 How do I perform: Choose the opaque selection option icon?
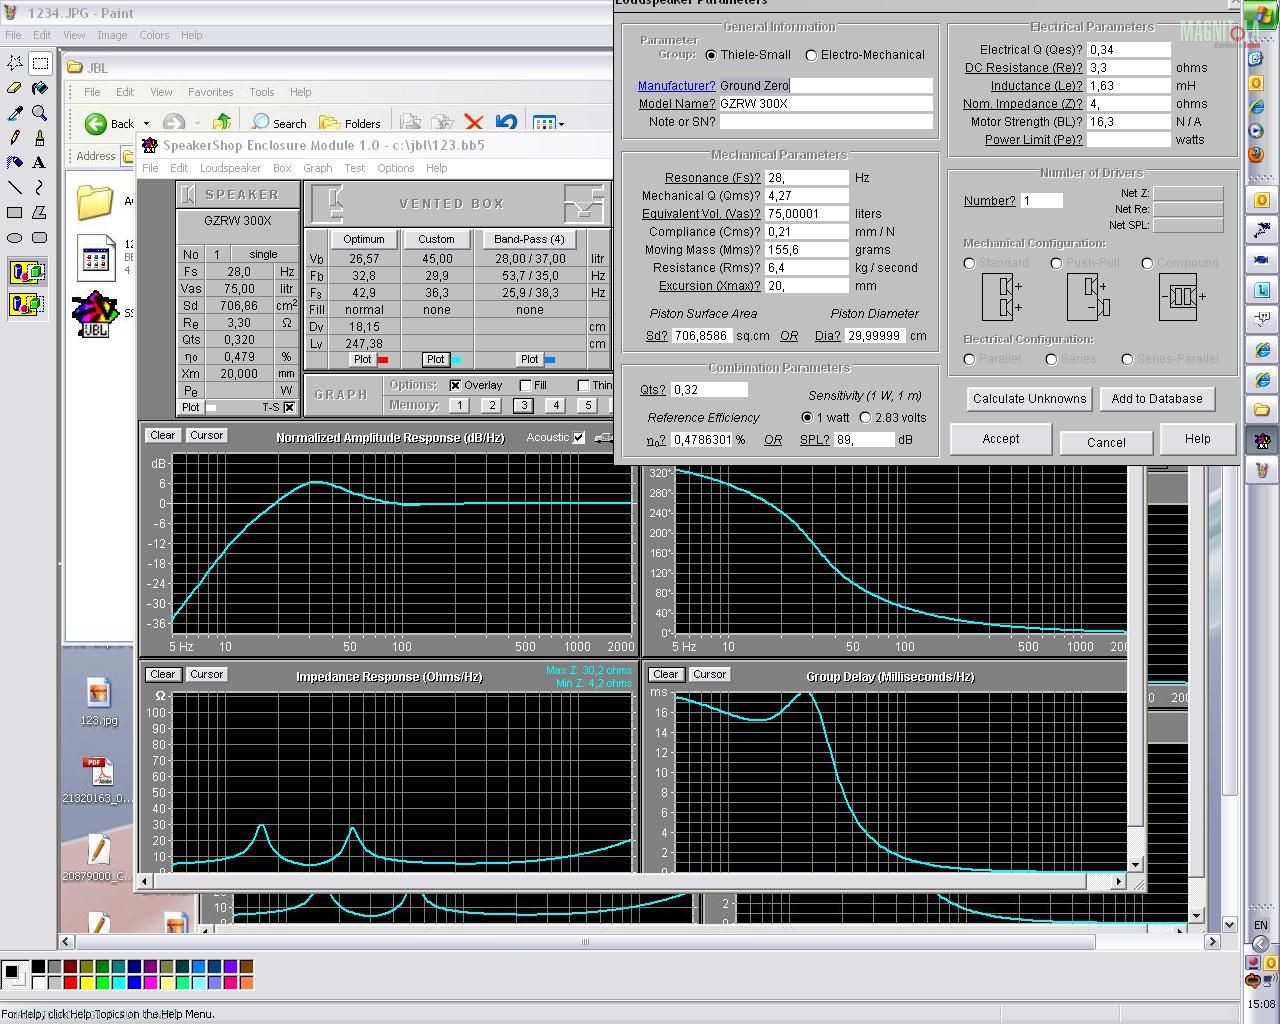coord(27,272)
